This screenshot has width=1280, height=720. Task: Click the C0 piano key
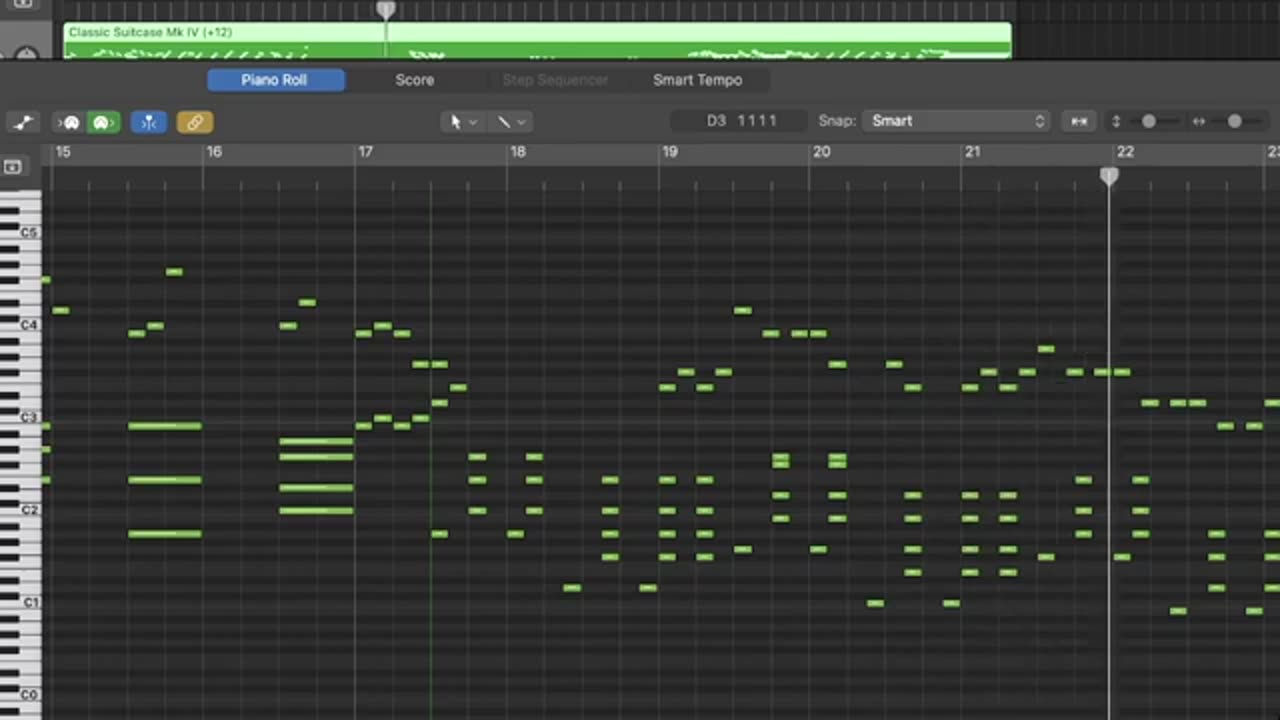click(x=21, y=694)
